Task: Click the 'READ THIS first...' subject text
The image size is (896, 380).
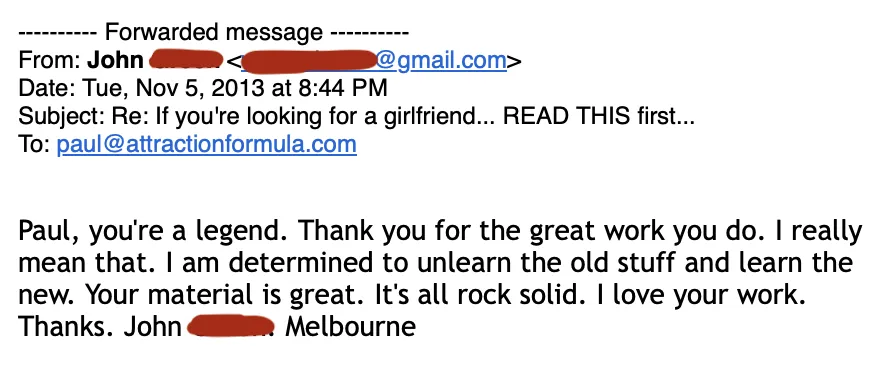Action: pos(599,116)
